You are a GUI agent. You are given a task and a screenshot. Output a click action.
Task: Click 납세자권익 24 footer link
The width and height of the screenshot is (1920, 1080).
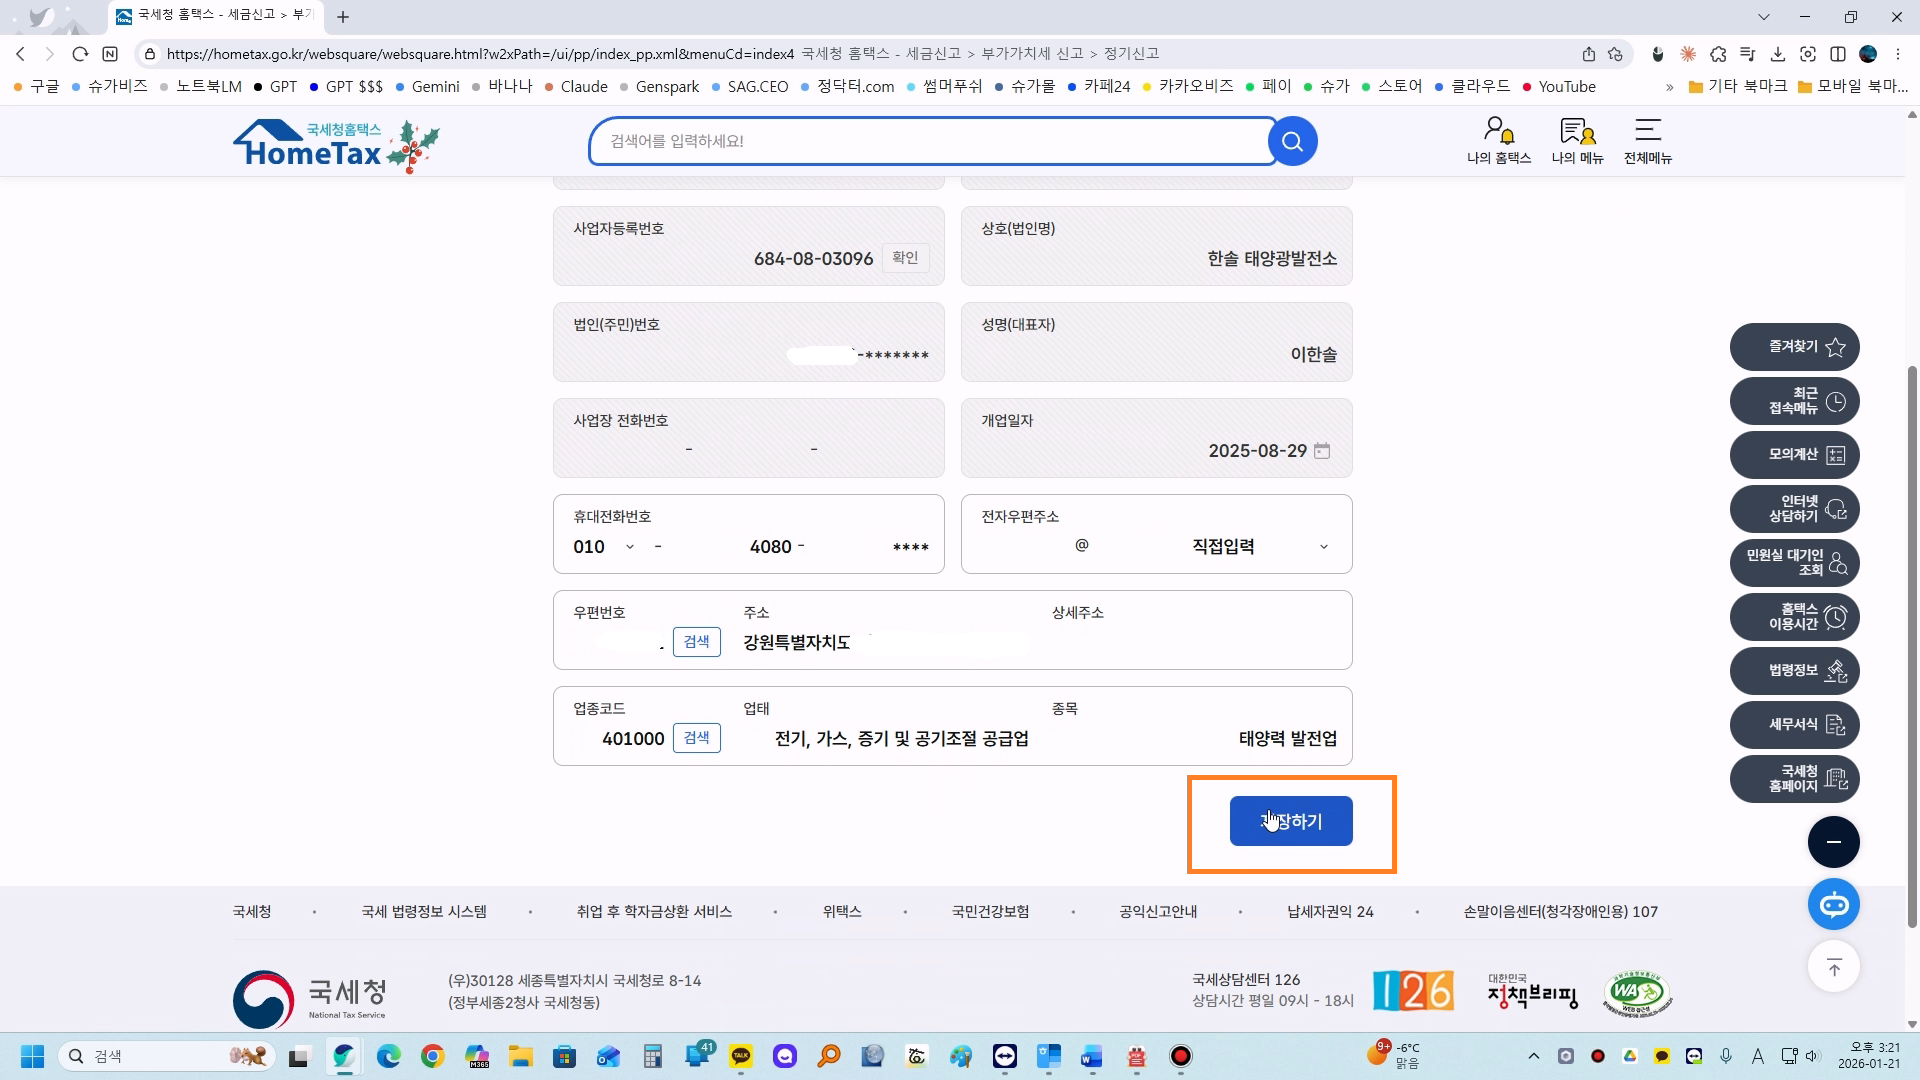tap(1329, 912)
